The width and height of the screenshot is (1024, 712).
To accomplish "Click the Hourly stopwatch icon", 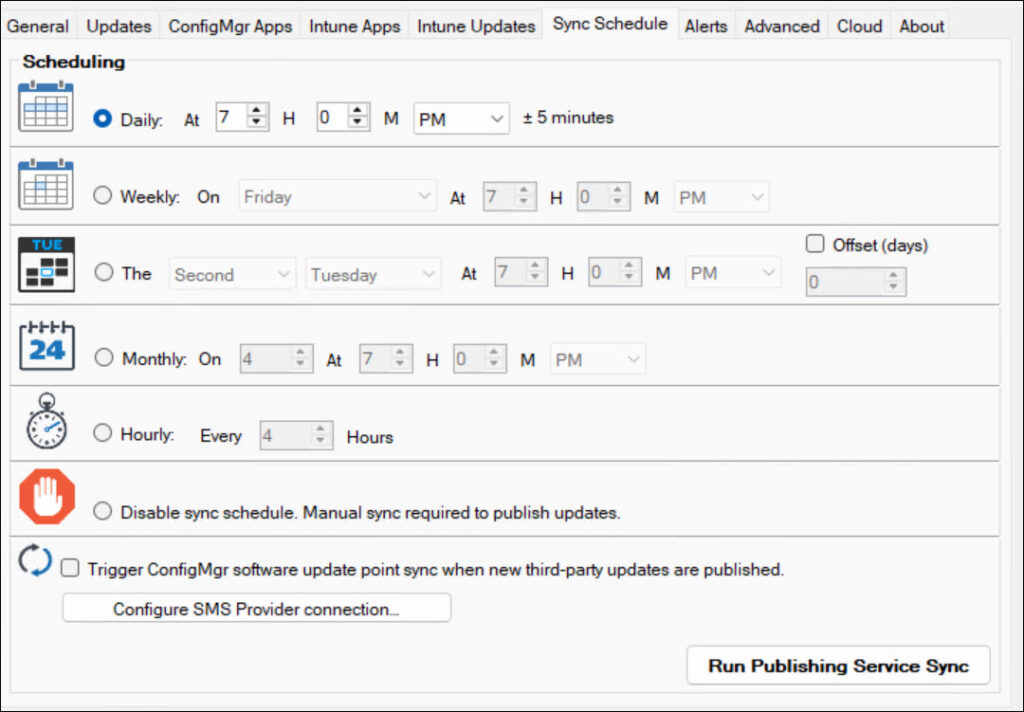I will pyautogui.click(x=46, y=422).
